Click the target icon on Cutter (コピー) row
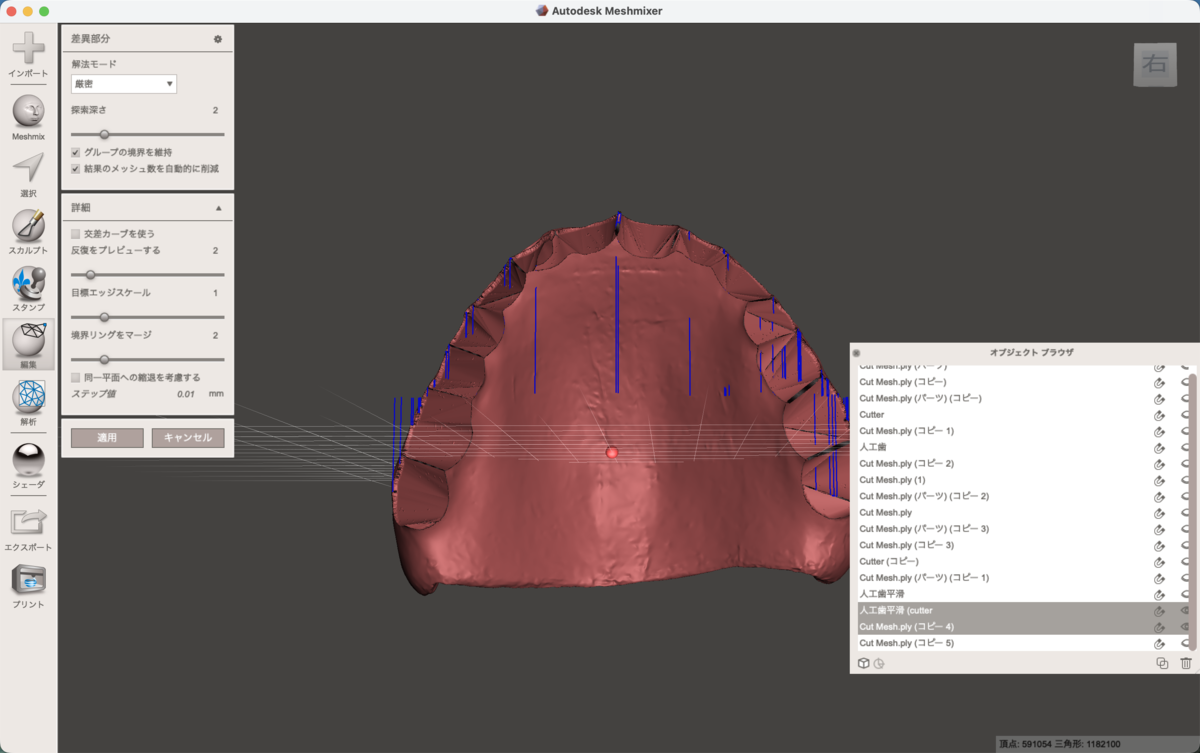The width and height of the screenshot is (1200, 753). coord(1160,561)
